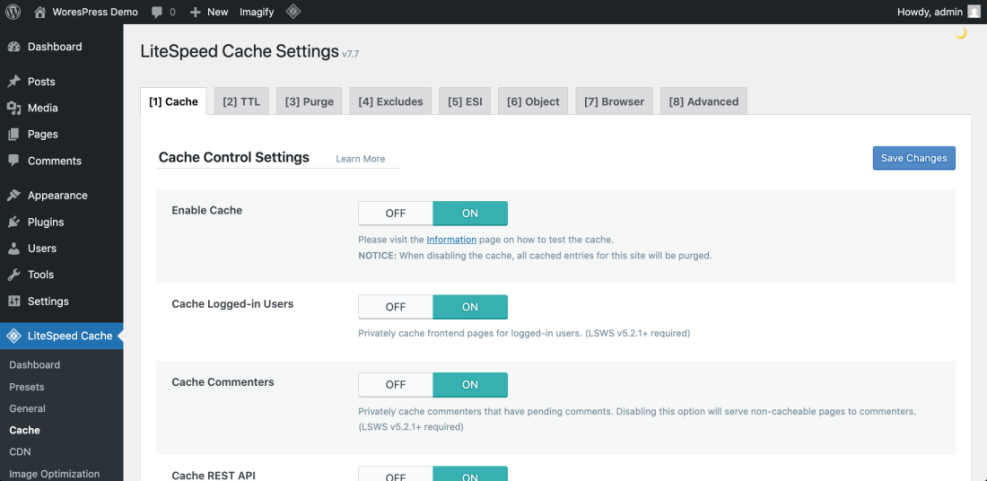Click the Posts pushpin icon
Image resolution: width=987 pixels, height=481 pixels.
pos(14,82)
